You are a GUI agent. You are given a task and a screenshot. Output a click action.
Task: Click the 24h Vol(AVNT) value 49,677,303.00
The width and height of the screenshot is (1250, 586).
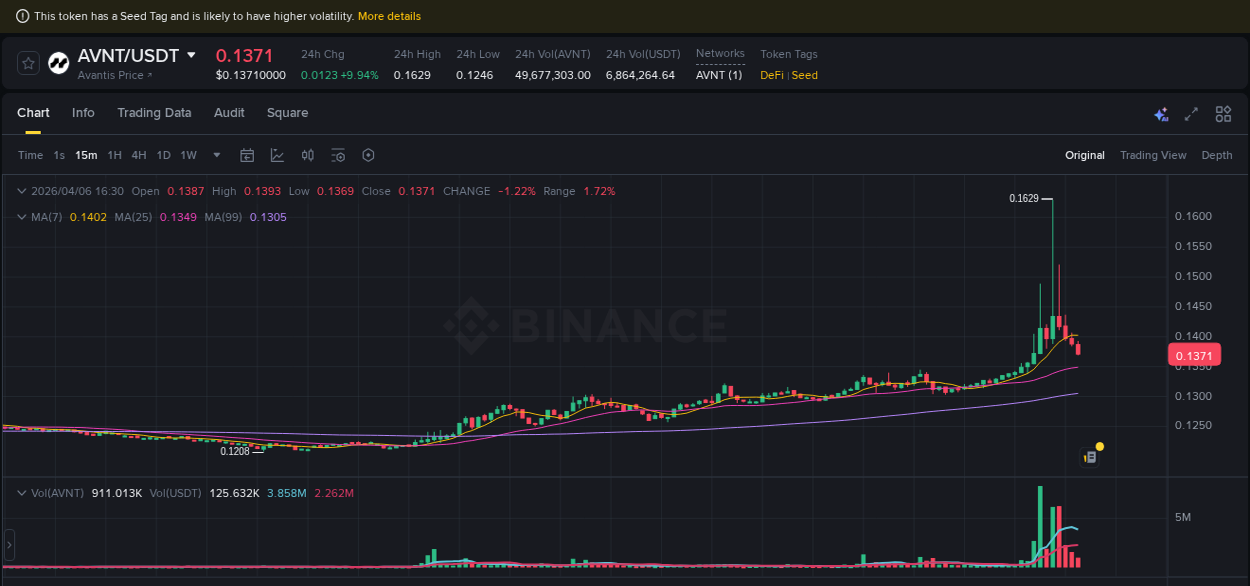pyautogui.click(x=553, y=75)
